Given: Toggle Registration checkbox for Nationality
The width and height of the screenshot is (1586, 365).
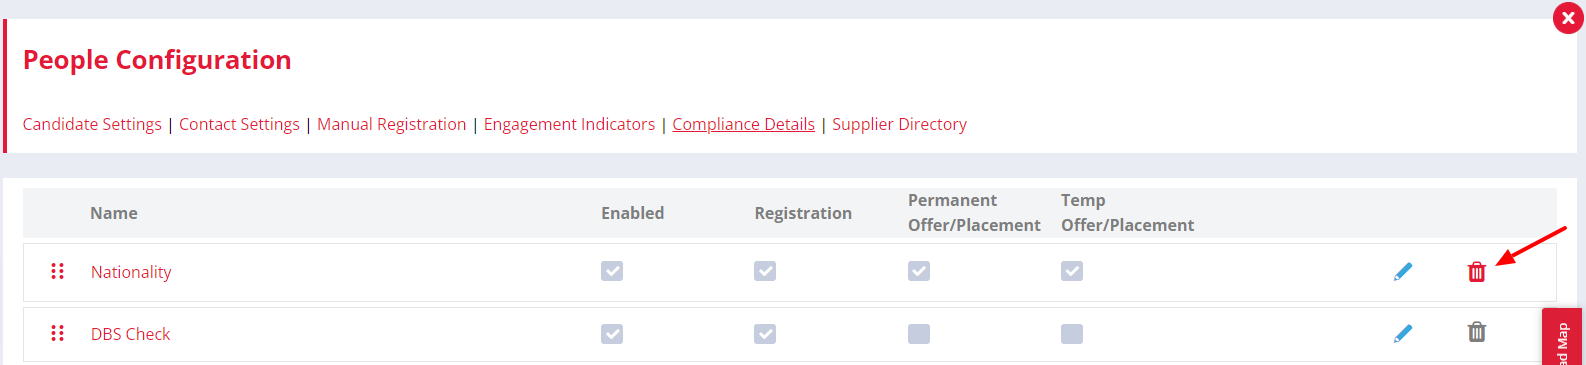Looking at the screenshot, I should point(765,271).
